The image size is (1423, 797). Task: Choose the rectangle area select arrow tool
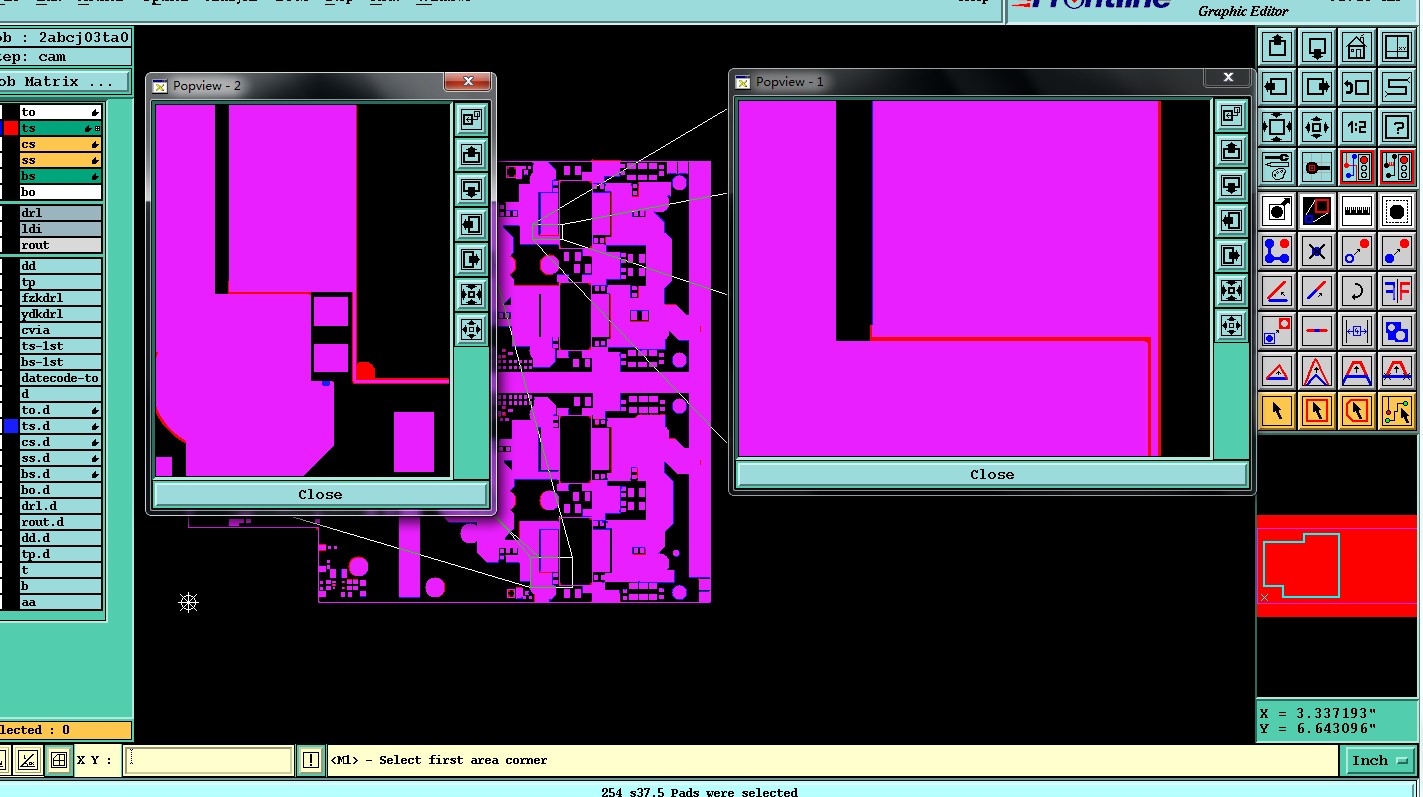[1317, 411]
